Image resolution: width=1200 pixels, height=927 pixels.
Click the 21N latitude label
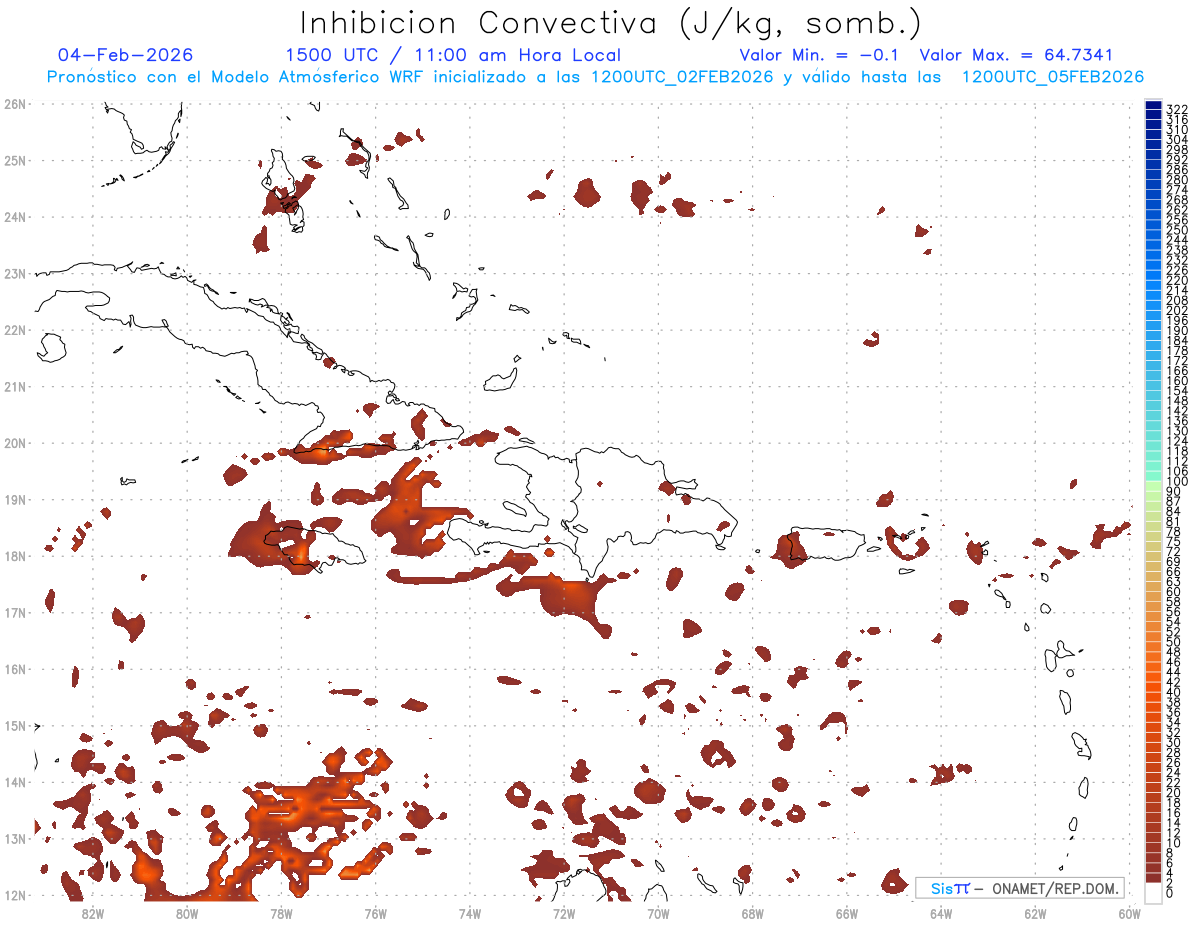click(x=14, y=386)
